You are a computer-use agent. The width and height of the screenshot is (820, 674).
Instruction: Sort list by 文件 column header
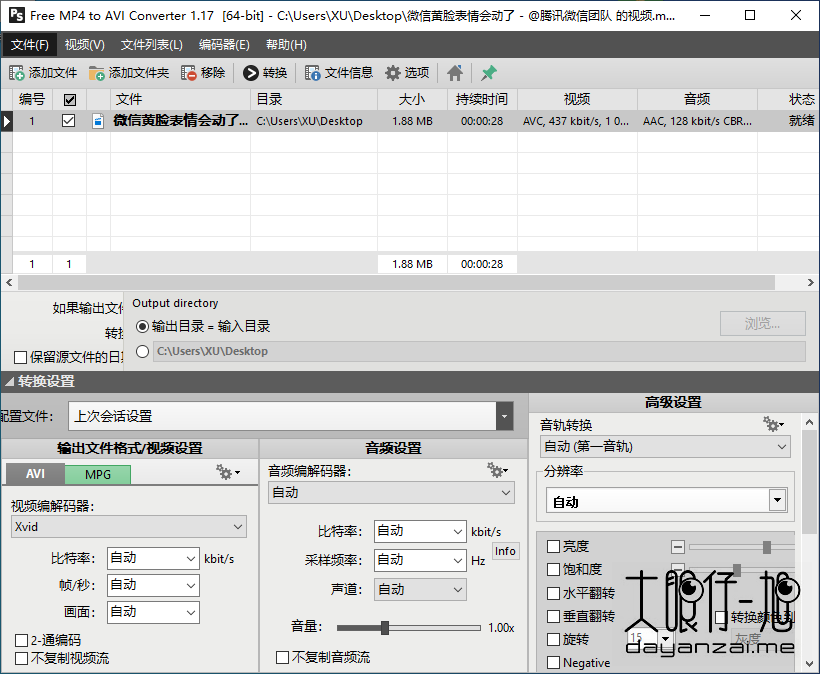180,99
